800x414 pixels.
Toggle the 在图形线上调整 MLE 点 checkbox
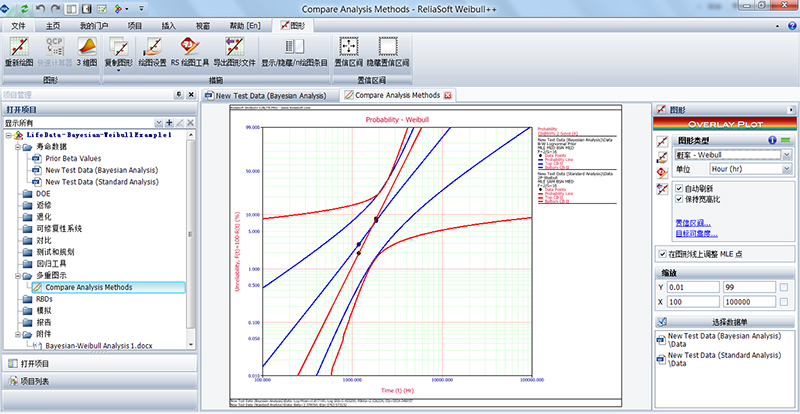(662, 253)
